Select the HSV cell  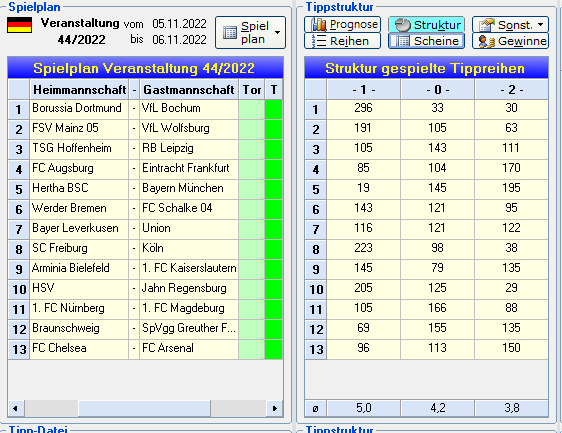click(x=79, y=289)
